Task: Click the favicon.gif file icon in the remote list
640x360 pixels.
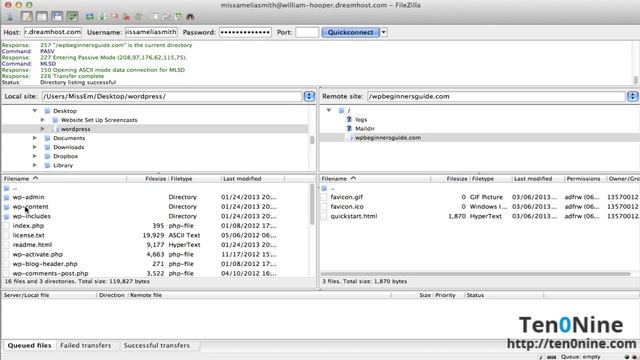Action: (x=324, y=197)
